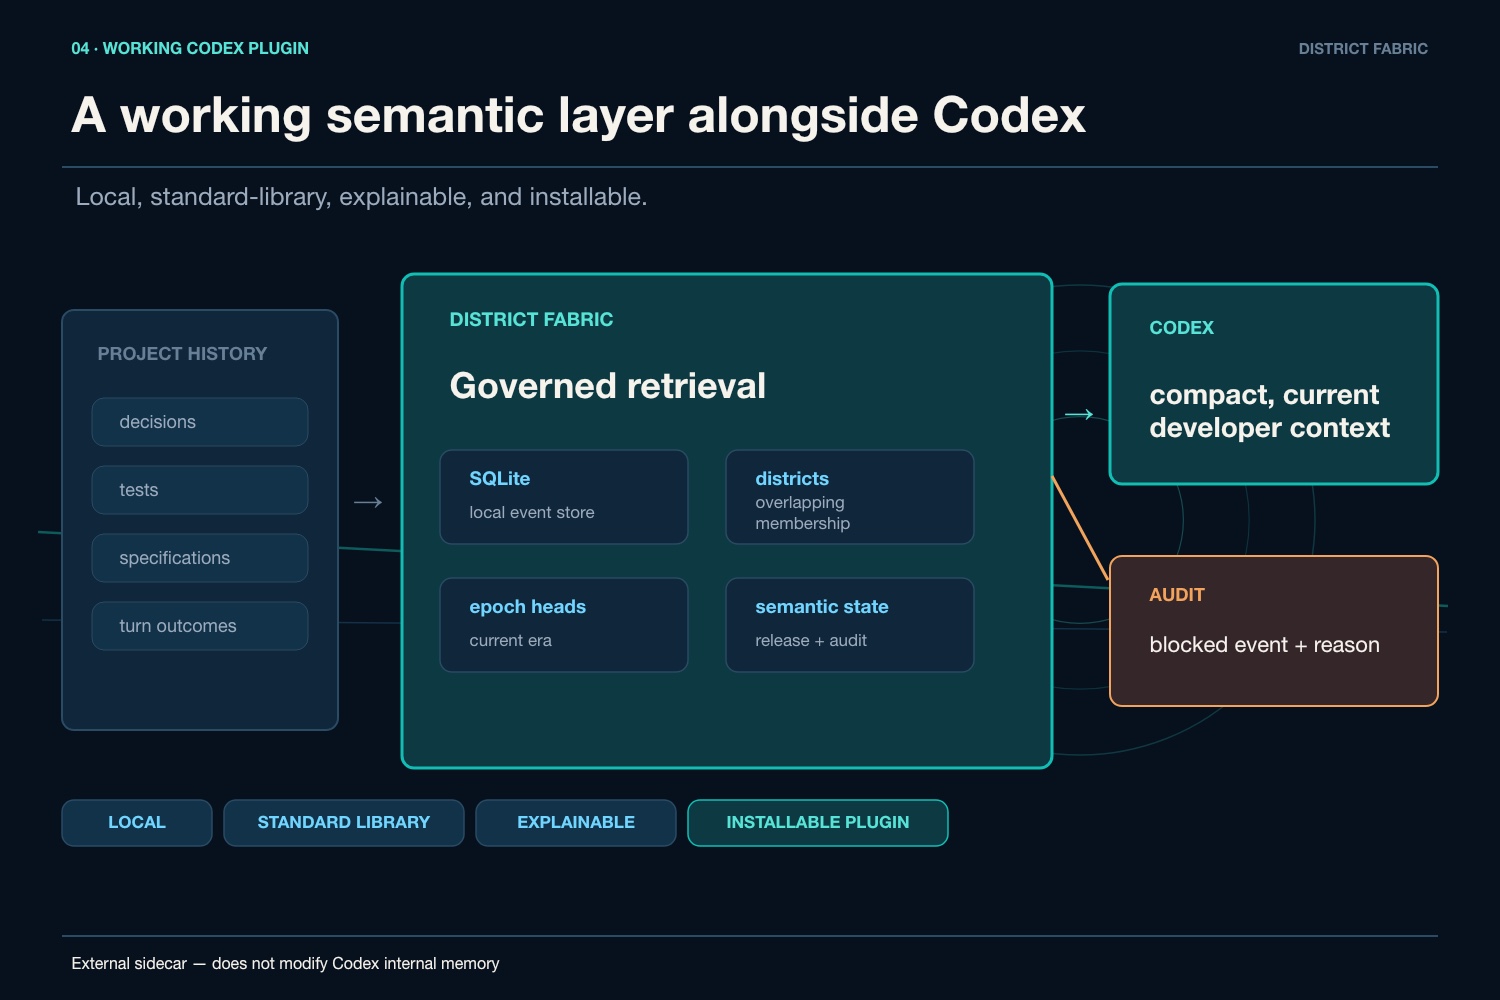The width and height of the screenshot is (1500, 1000).
Task: Select the decisions item in Project History
Action: click(200, 422)
